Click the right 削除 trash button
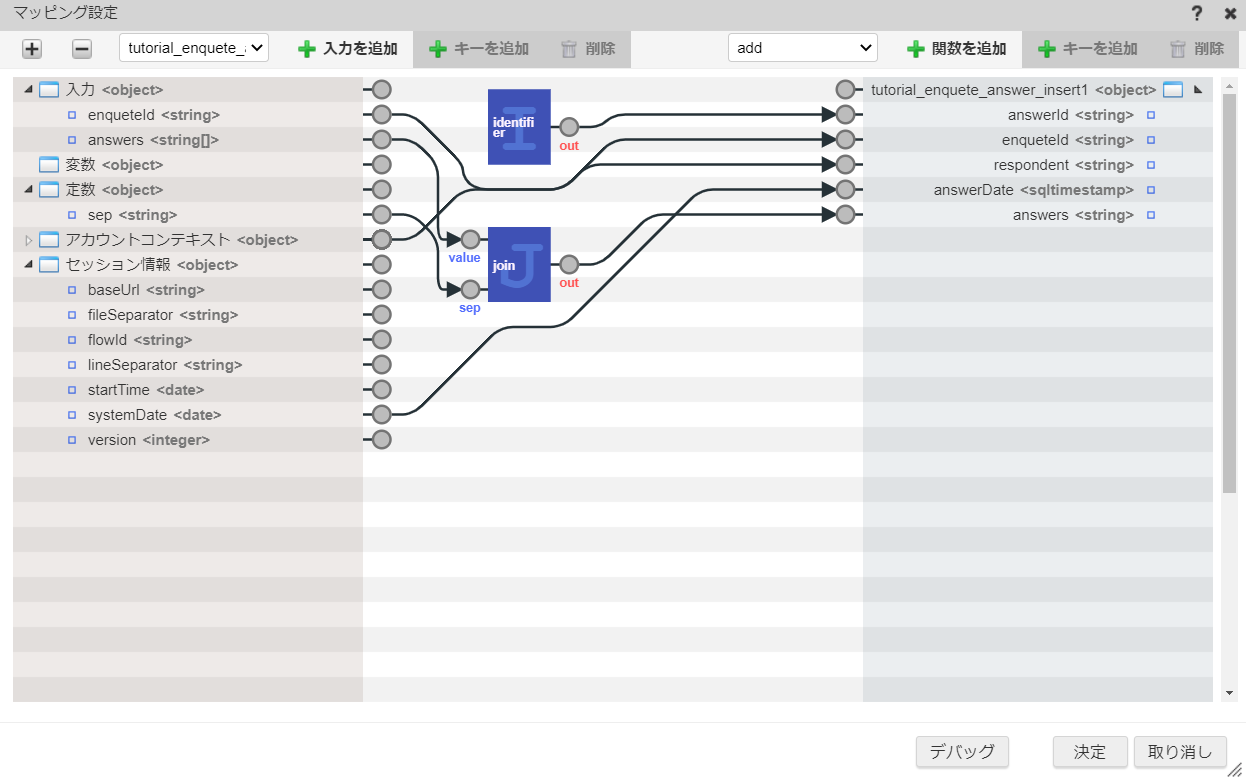The height and width of the screenshot is (780, 1246). 1197,49
